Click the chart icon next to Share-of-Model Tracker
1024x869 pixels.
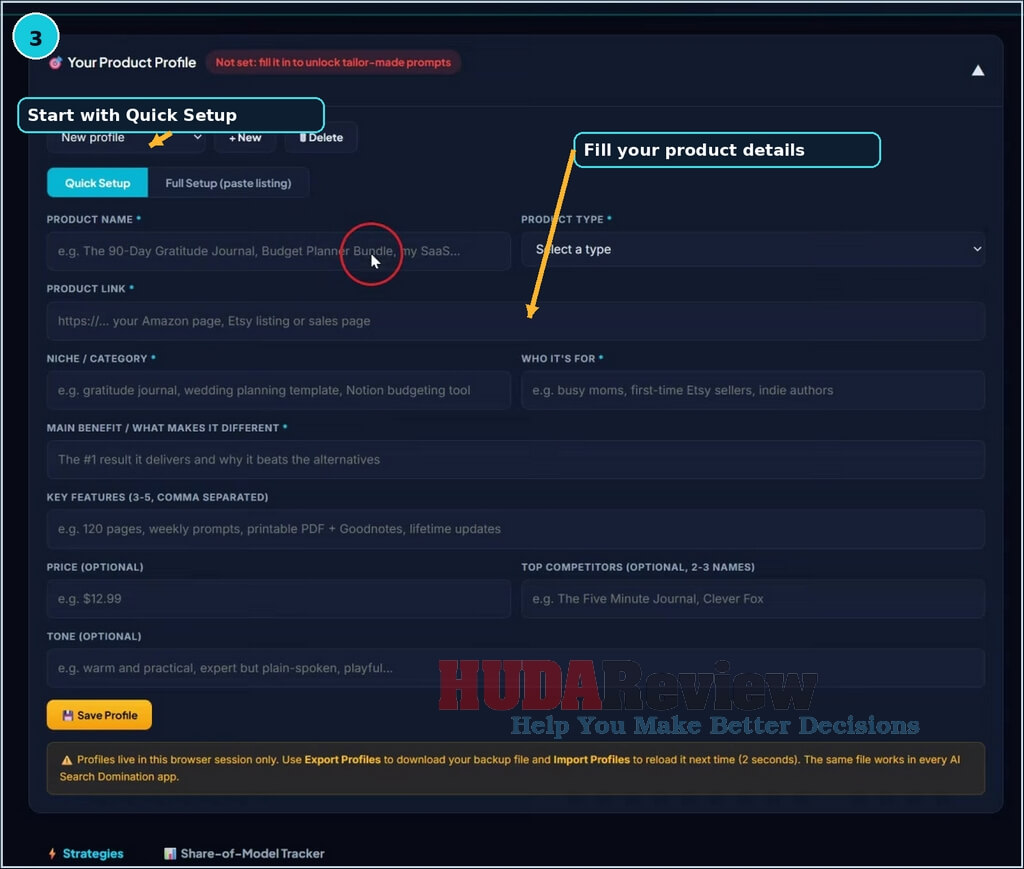point(170,853)
